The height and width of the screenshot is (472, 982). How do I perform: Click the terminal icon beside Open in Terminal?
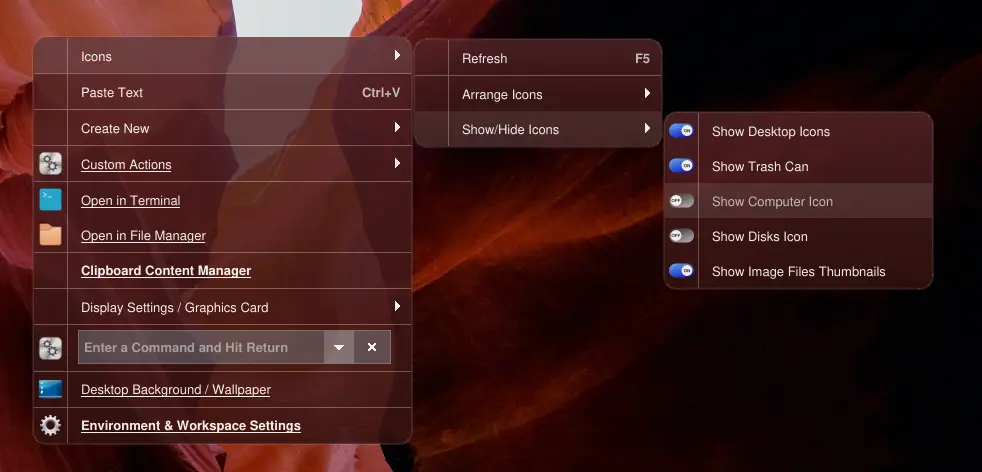(50, 200)
